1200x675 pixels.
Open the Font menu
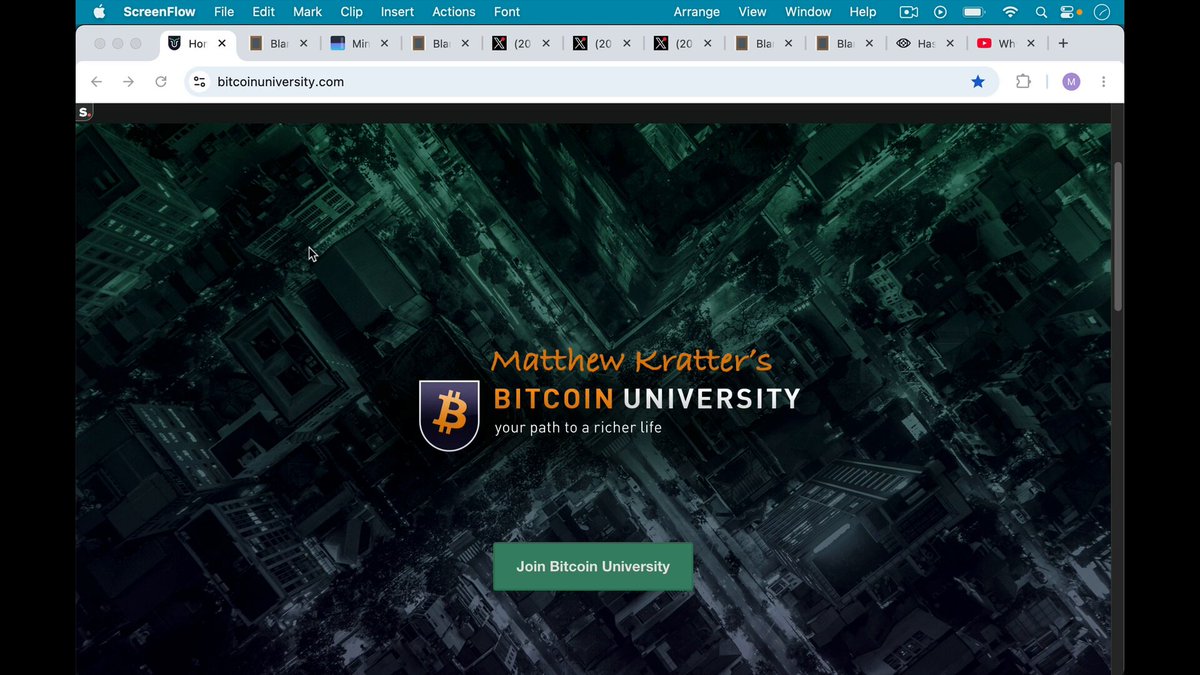pyautogui.click(x=507, y=12)
